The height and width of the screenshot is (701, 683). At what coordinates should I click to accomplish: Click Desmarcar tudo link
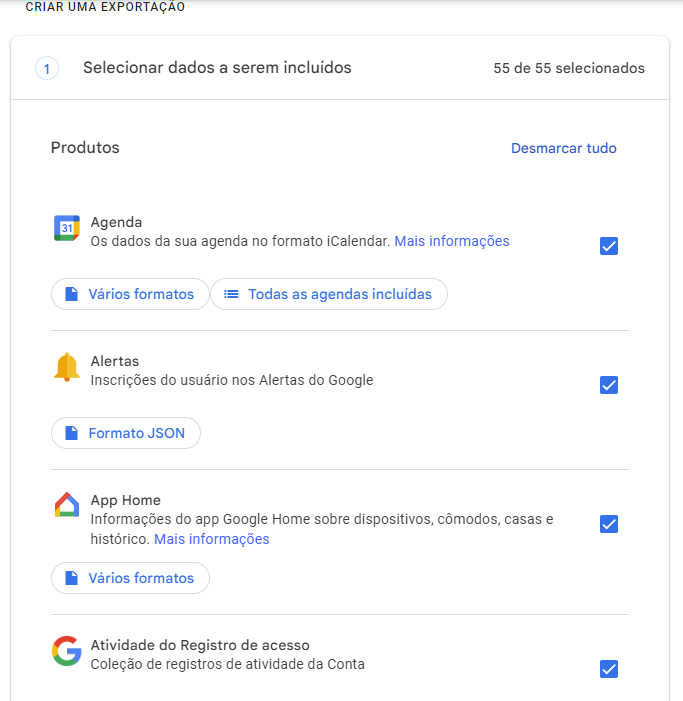pos(564,148)
